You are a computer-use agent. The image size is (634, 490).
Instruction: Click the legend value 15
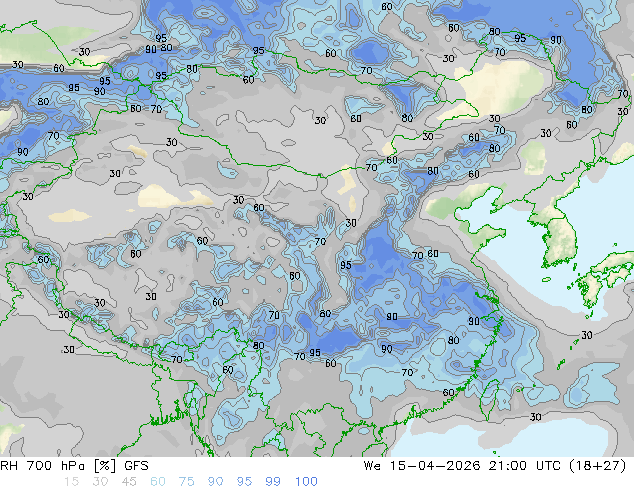click(x=71, y=482)
